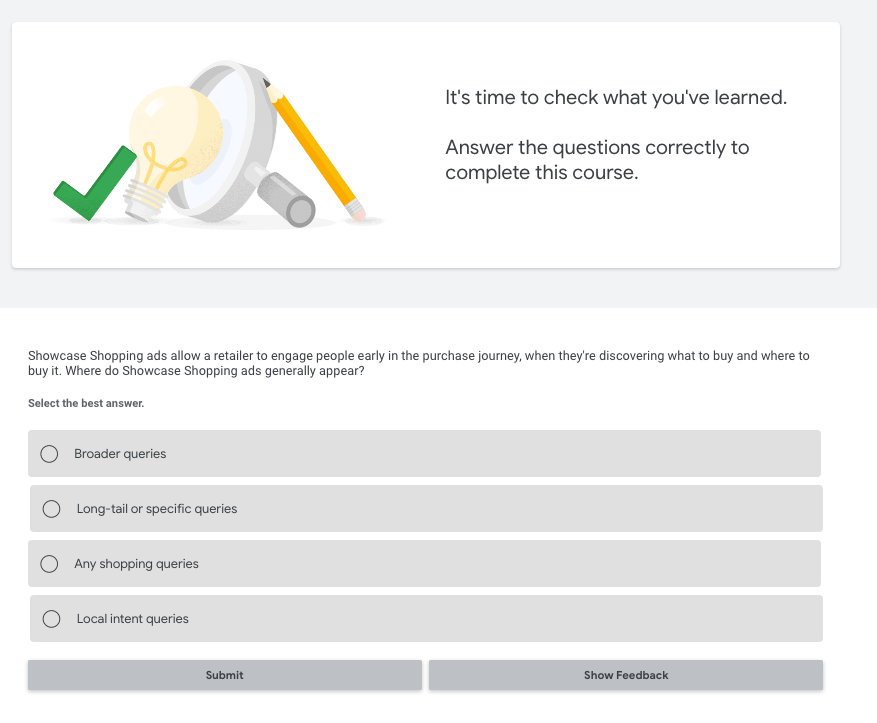This screenshot has height=723, width=877.
Task: Click the Showcase Shopping ads question text
Action: pyautogui.click(x=419, y=363)
